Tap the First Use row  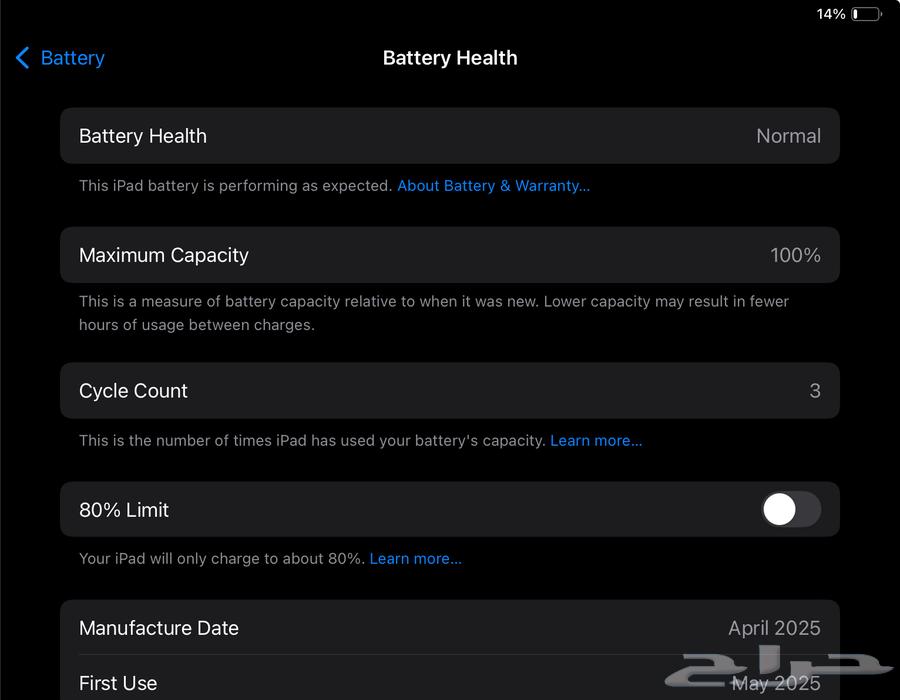300,684
